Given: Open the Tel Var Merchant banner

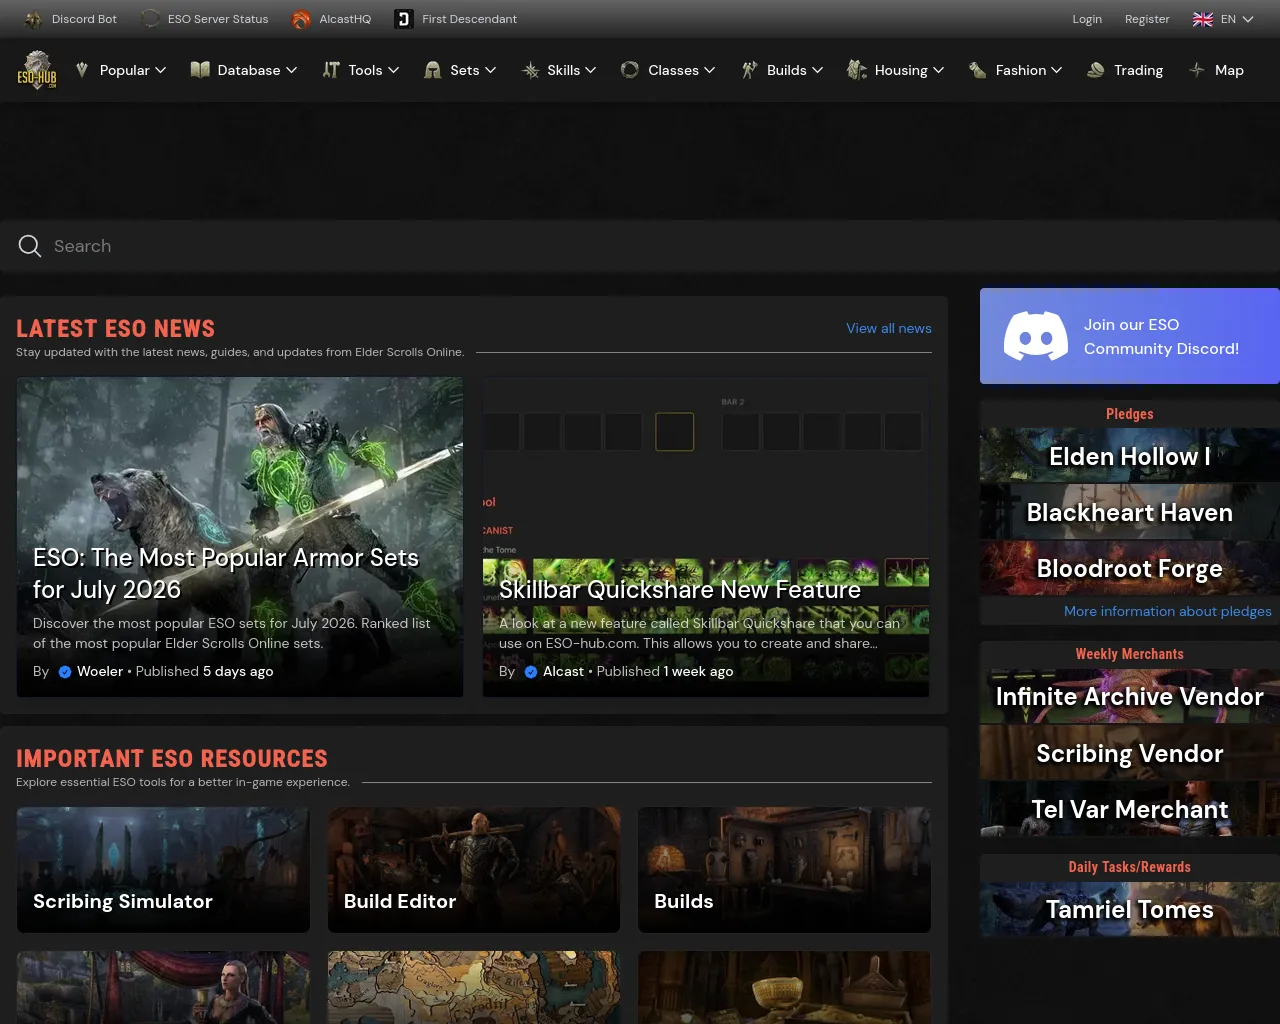Looking at the screenshot, I should click(x=1130, y=809).
